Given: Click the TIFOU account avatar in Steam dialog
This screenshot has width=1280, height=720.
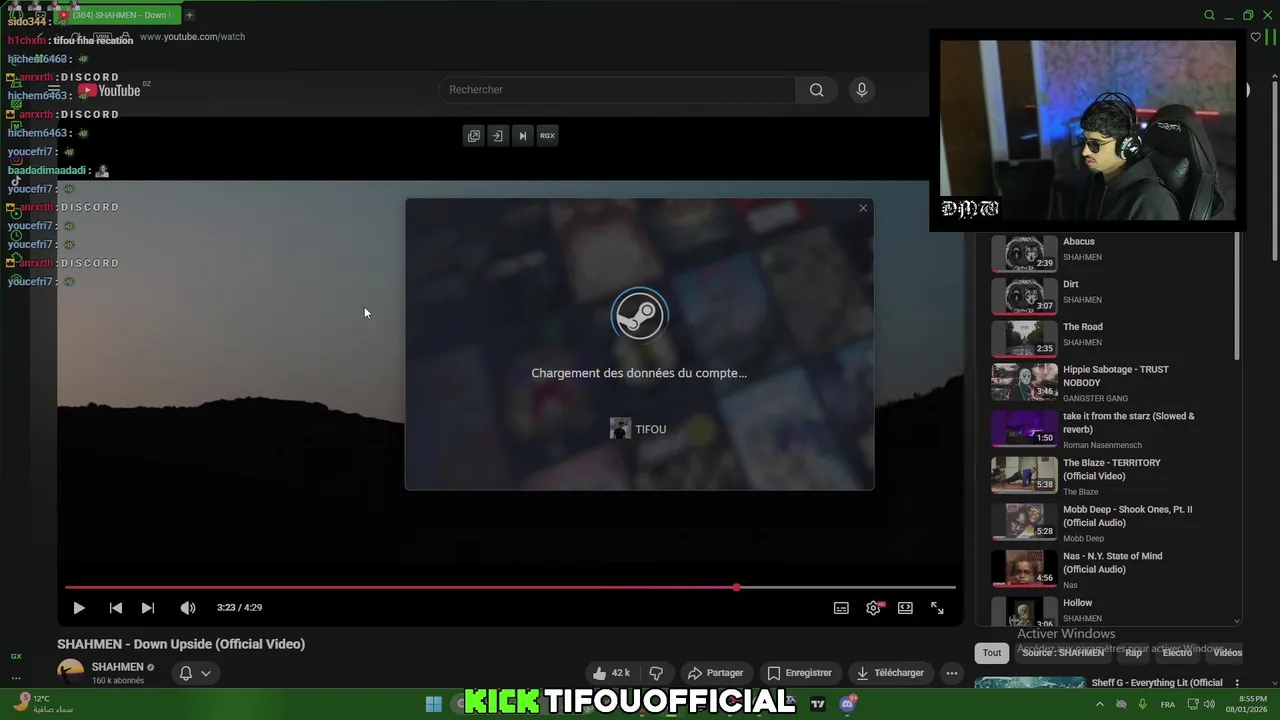Looking at the screenshot, I should click(620, 429).
